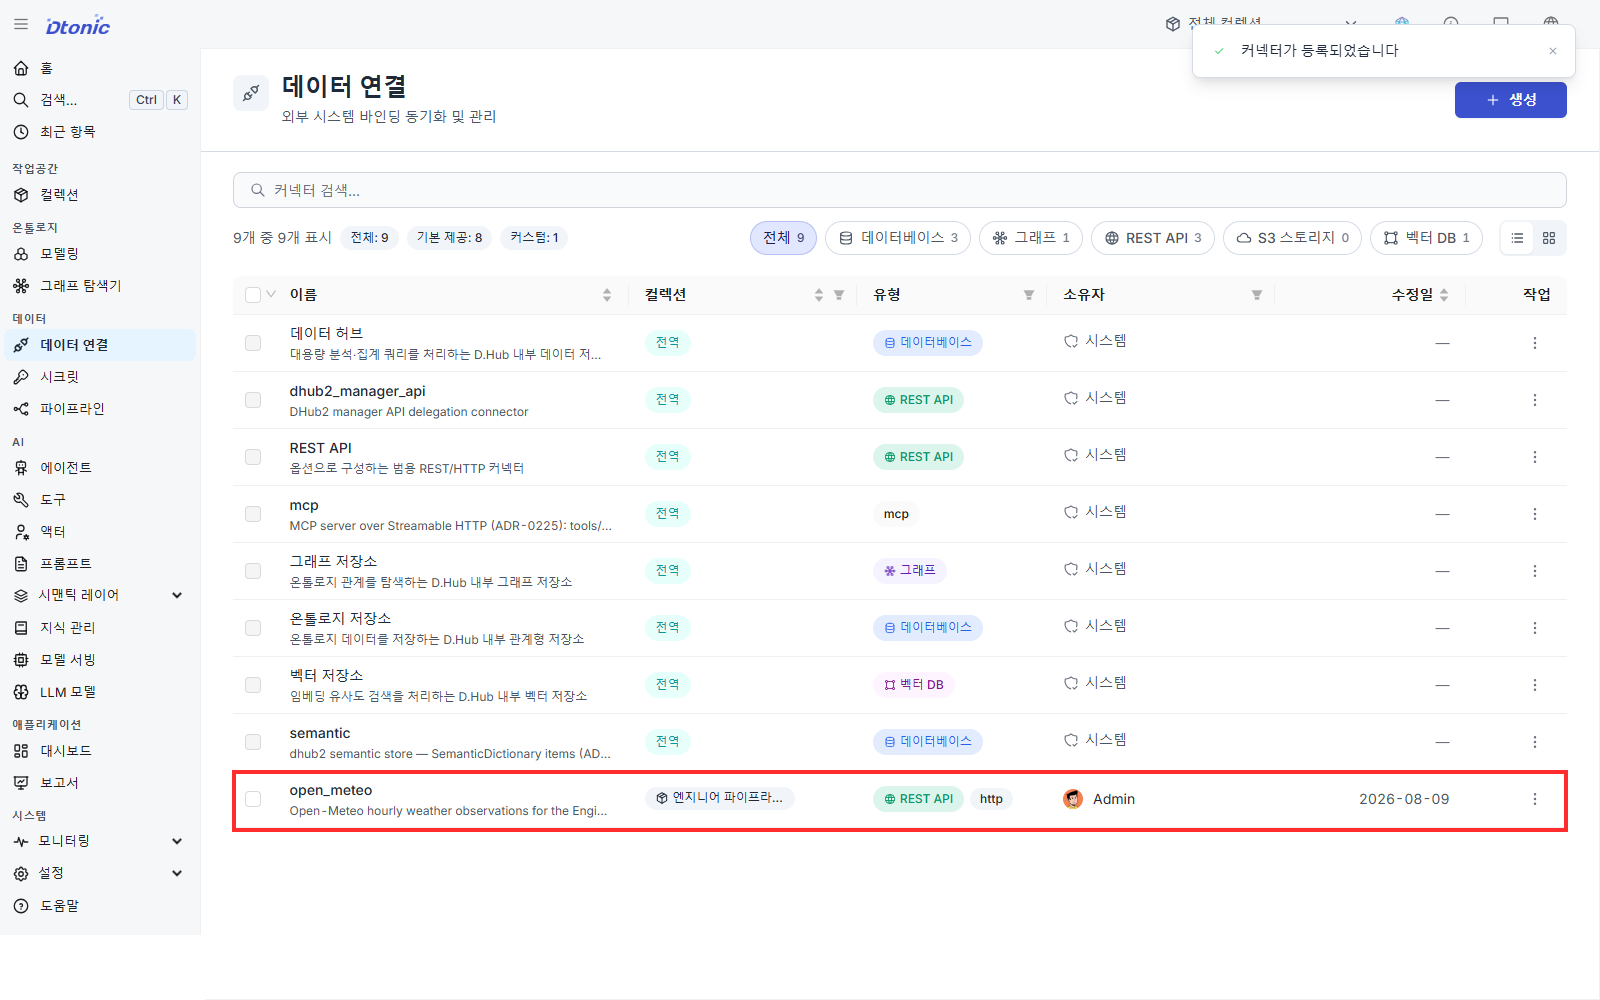Sort by 이름 column
The width and height of the screenshot is (1600, 1000).
pyautogui.click(x=607, y=295)
